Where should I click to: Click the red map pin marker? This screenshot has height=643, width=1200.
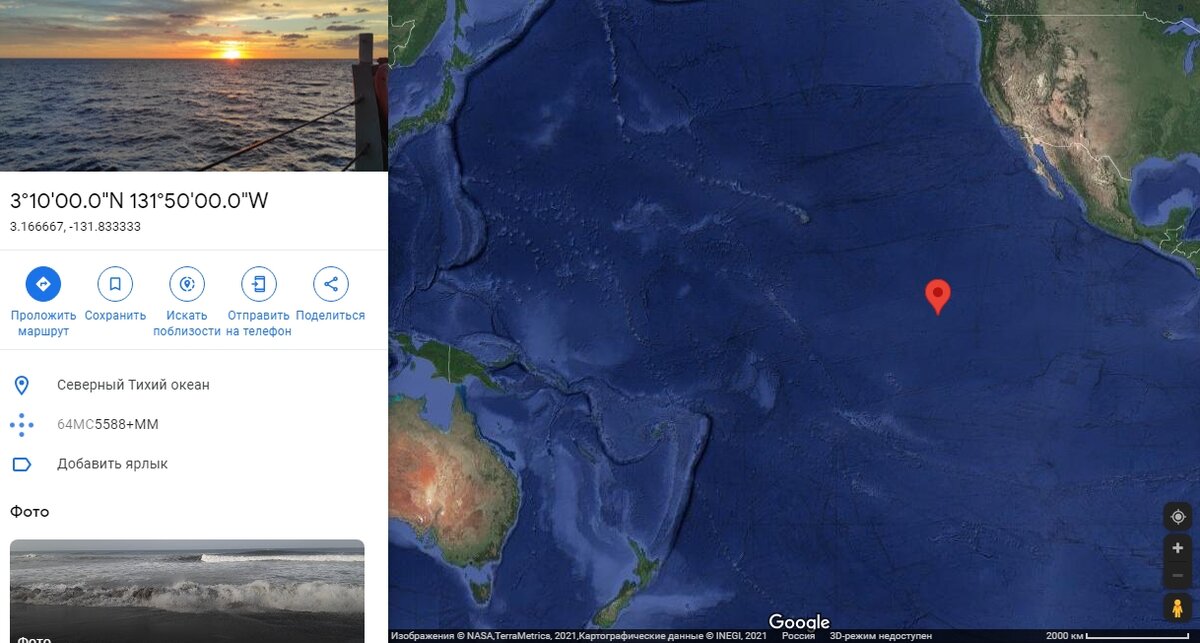tap(937, 296)
